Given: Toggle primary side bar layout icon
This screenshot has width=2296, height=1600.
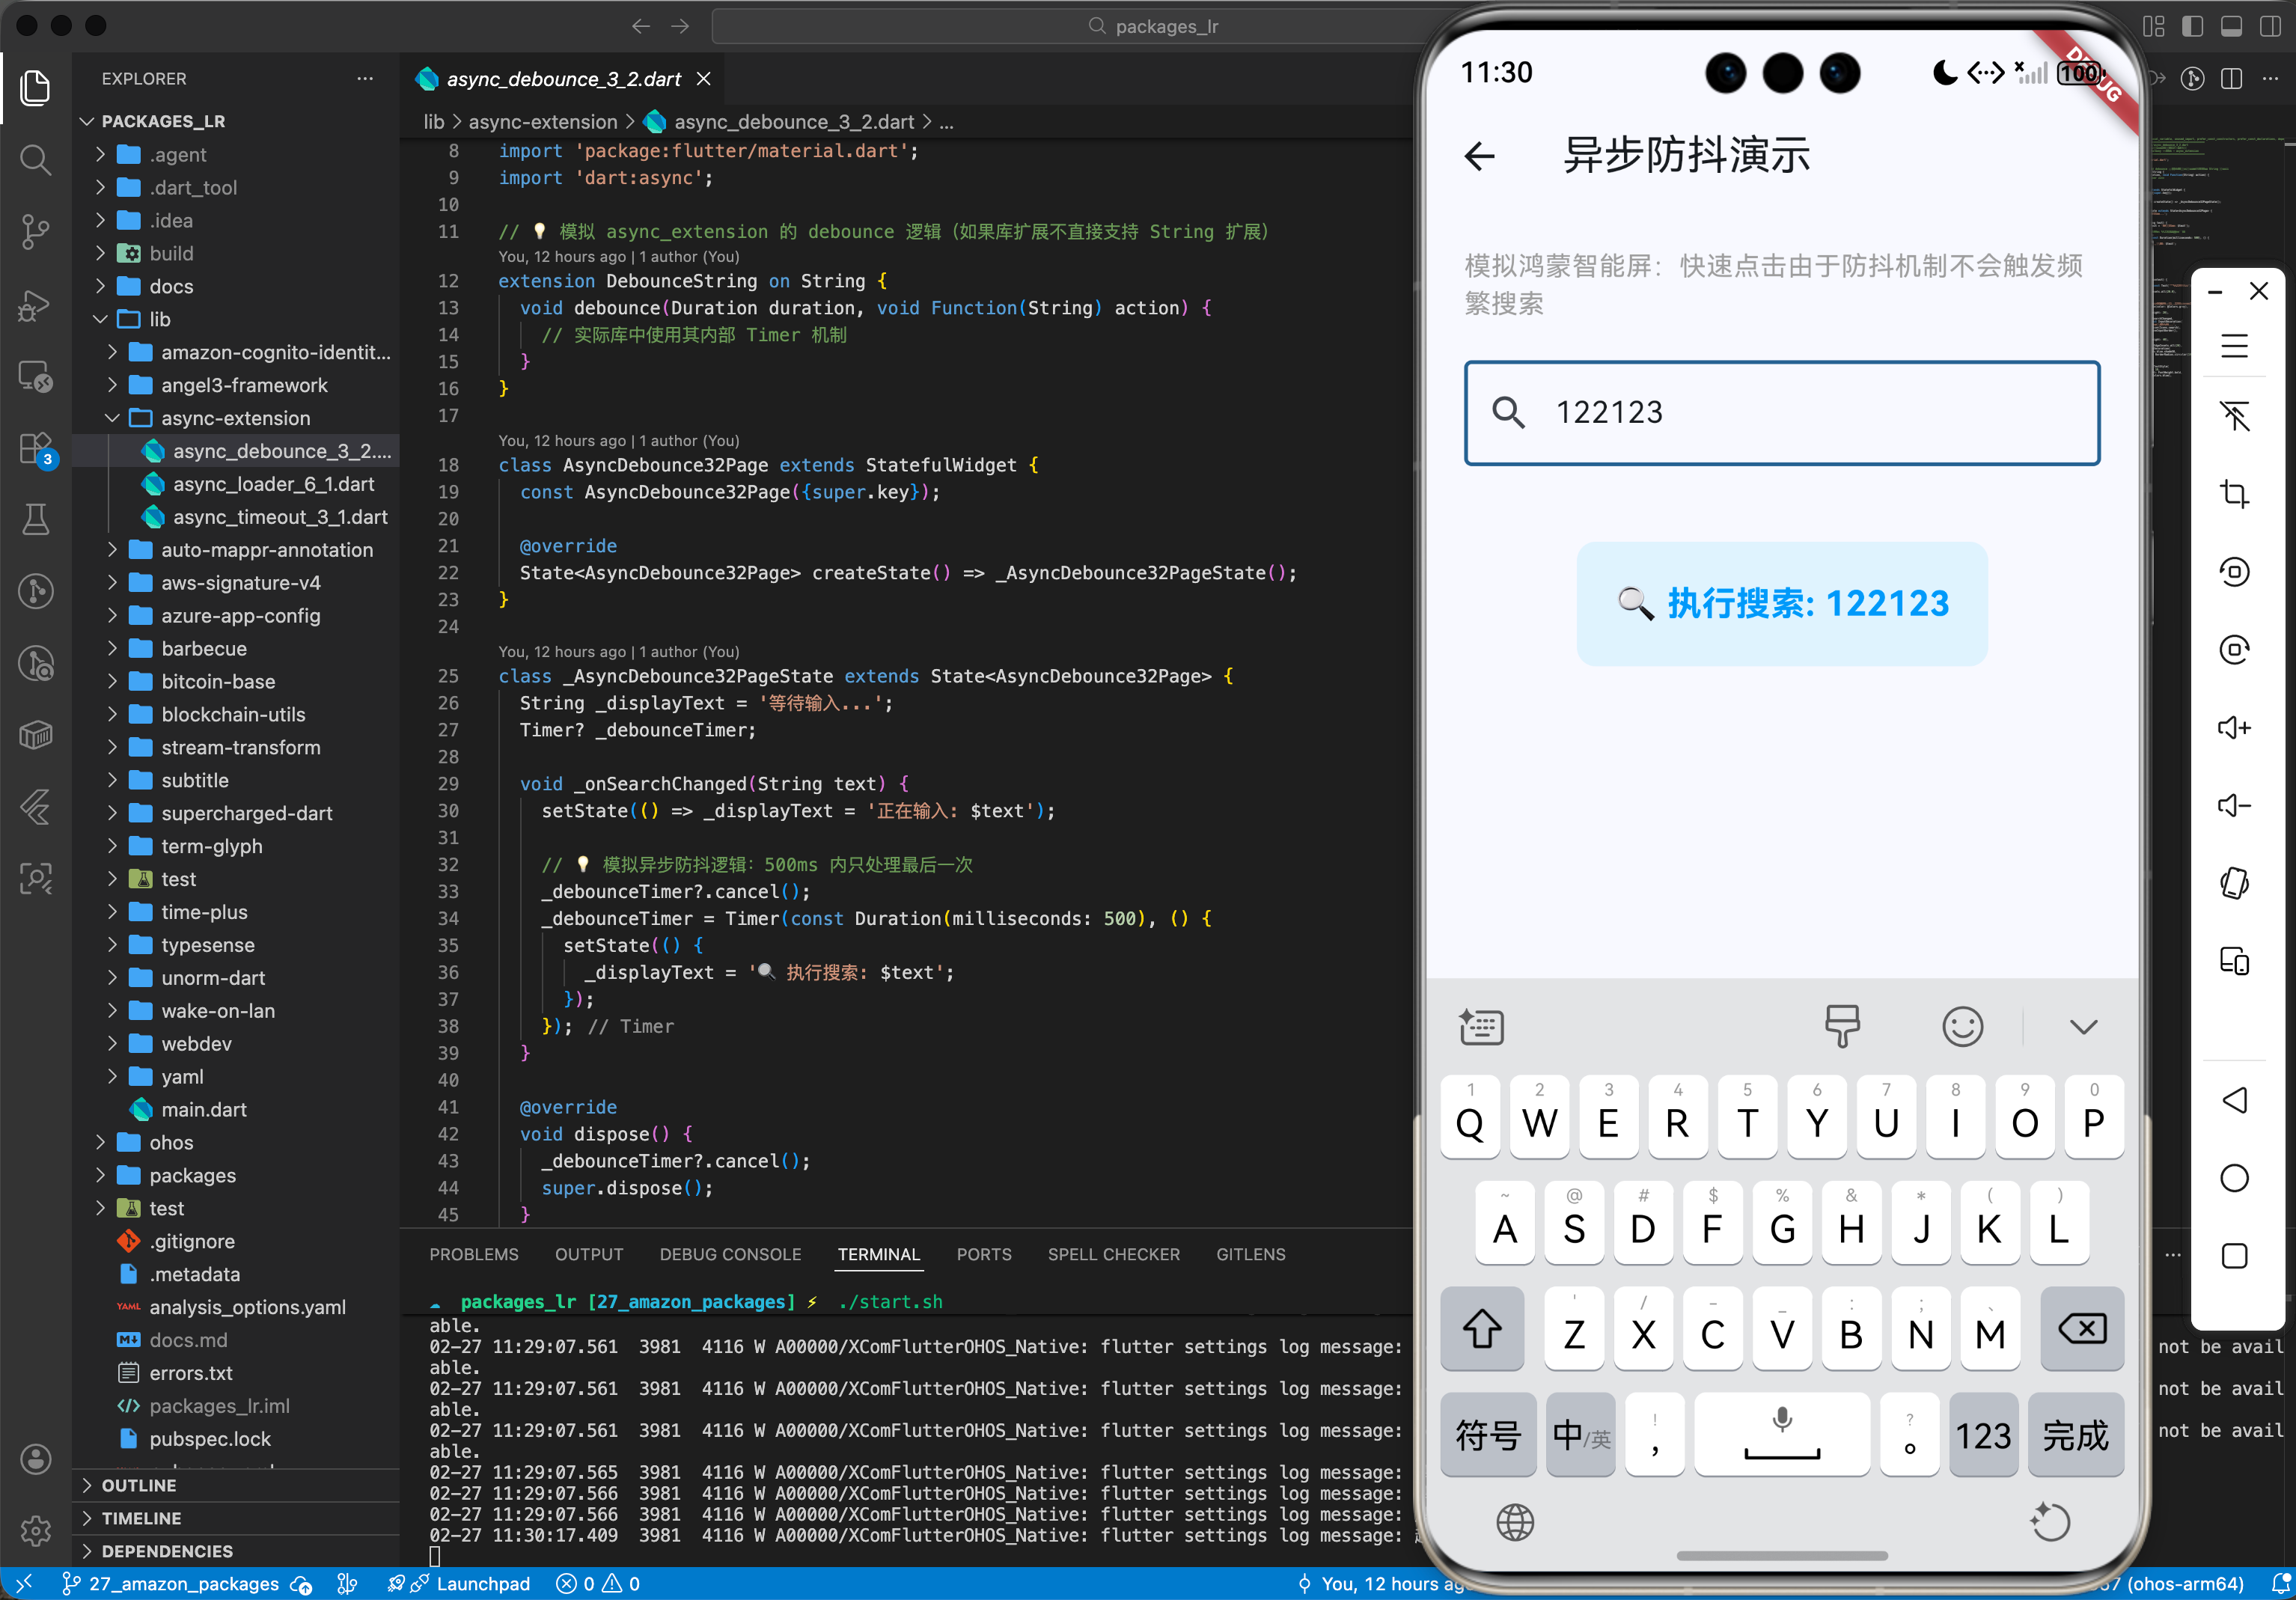Looking at the screenshot, I should pyautogui.click(x=2191, y=26).
